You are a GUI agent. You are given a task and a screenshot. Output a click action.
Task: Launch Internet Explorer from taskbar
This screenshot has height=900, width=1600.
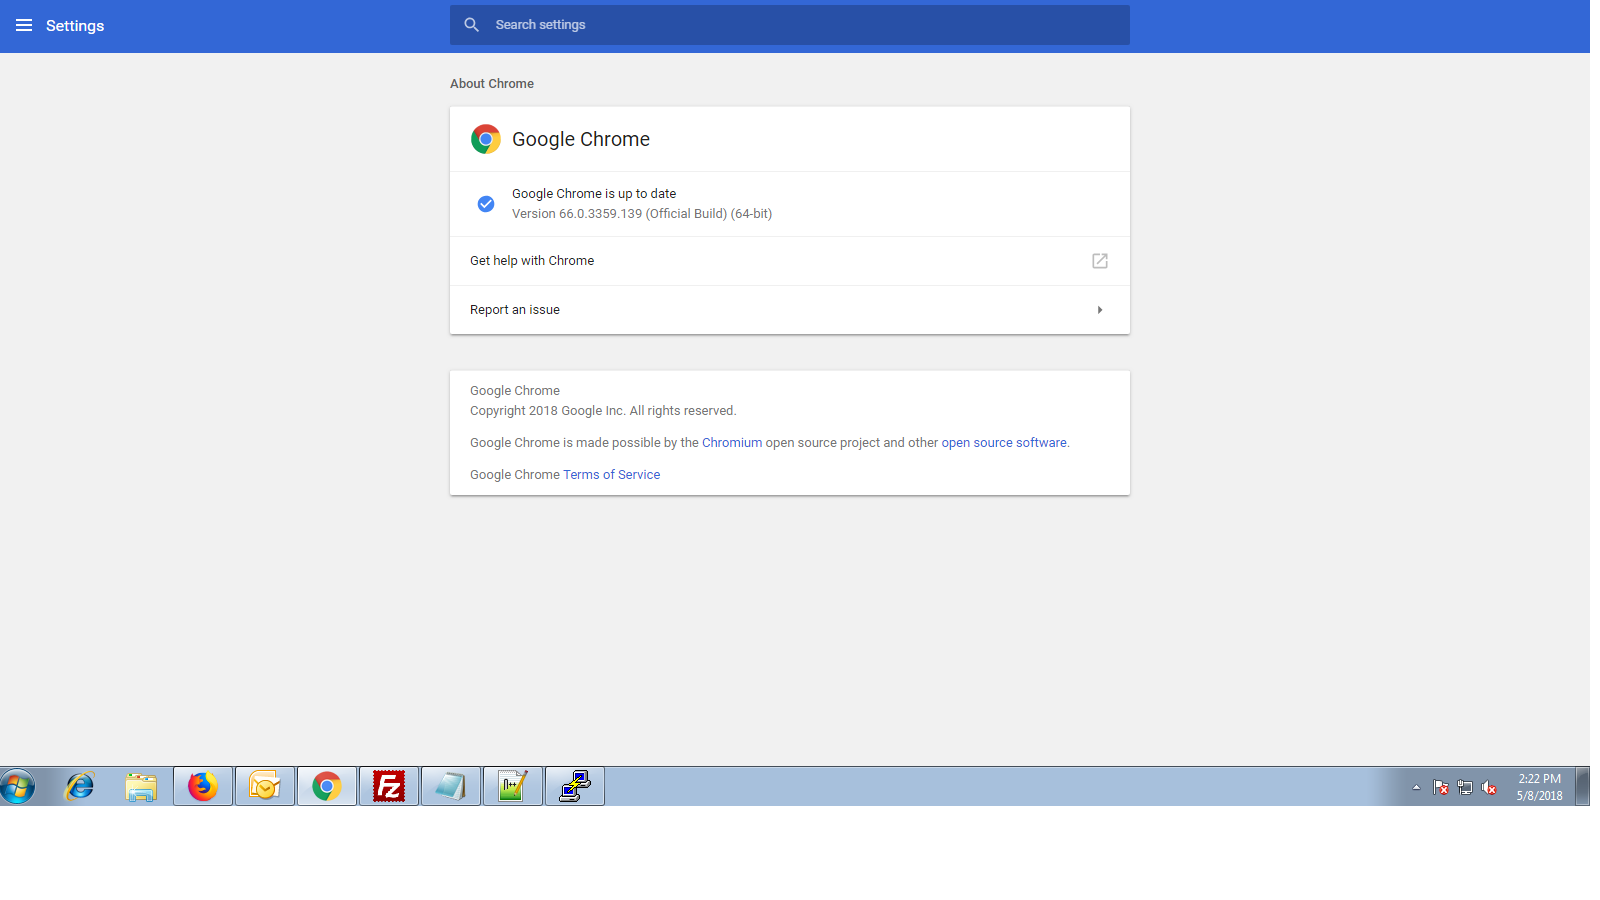pos(79,787)
